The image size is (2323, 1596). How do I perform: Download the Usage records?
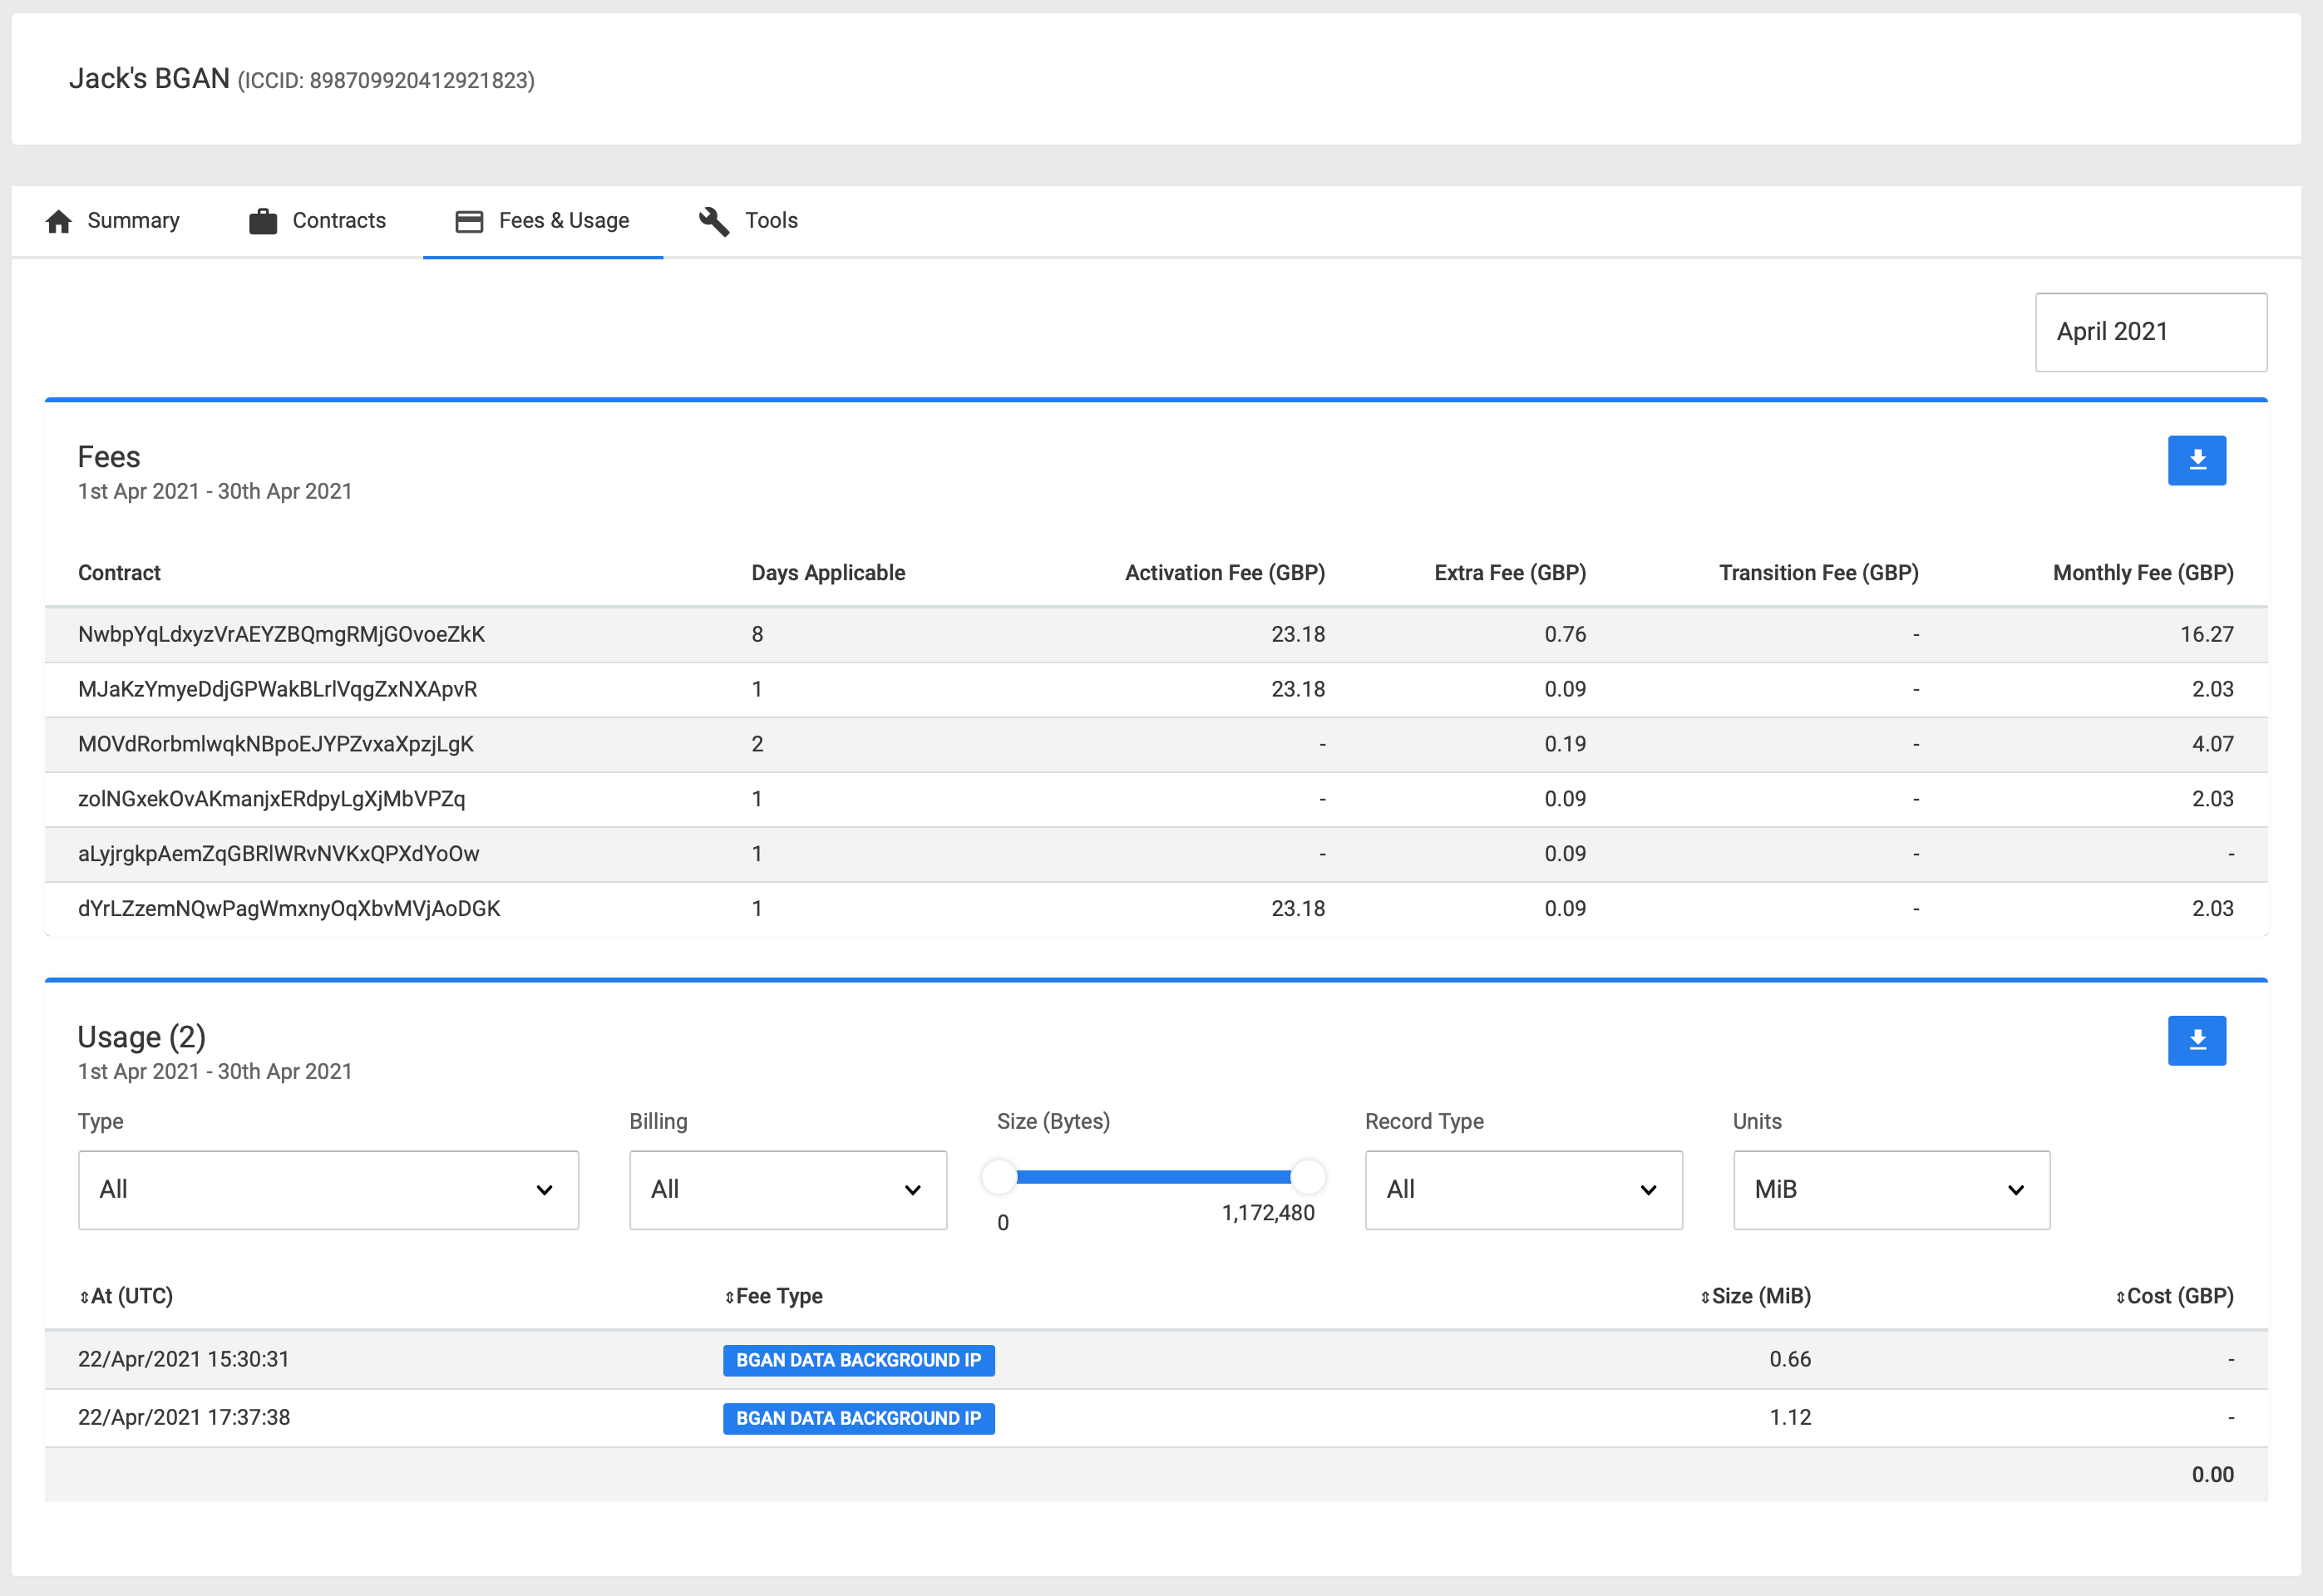click(x=2196, y=1040)
